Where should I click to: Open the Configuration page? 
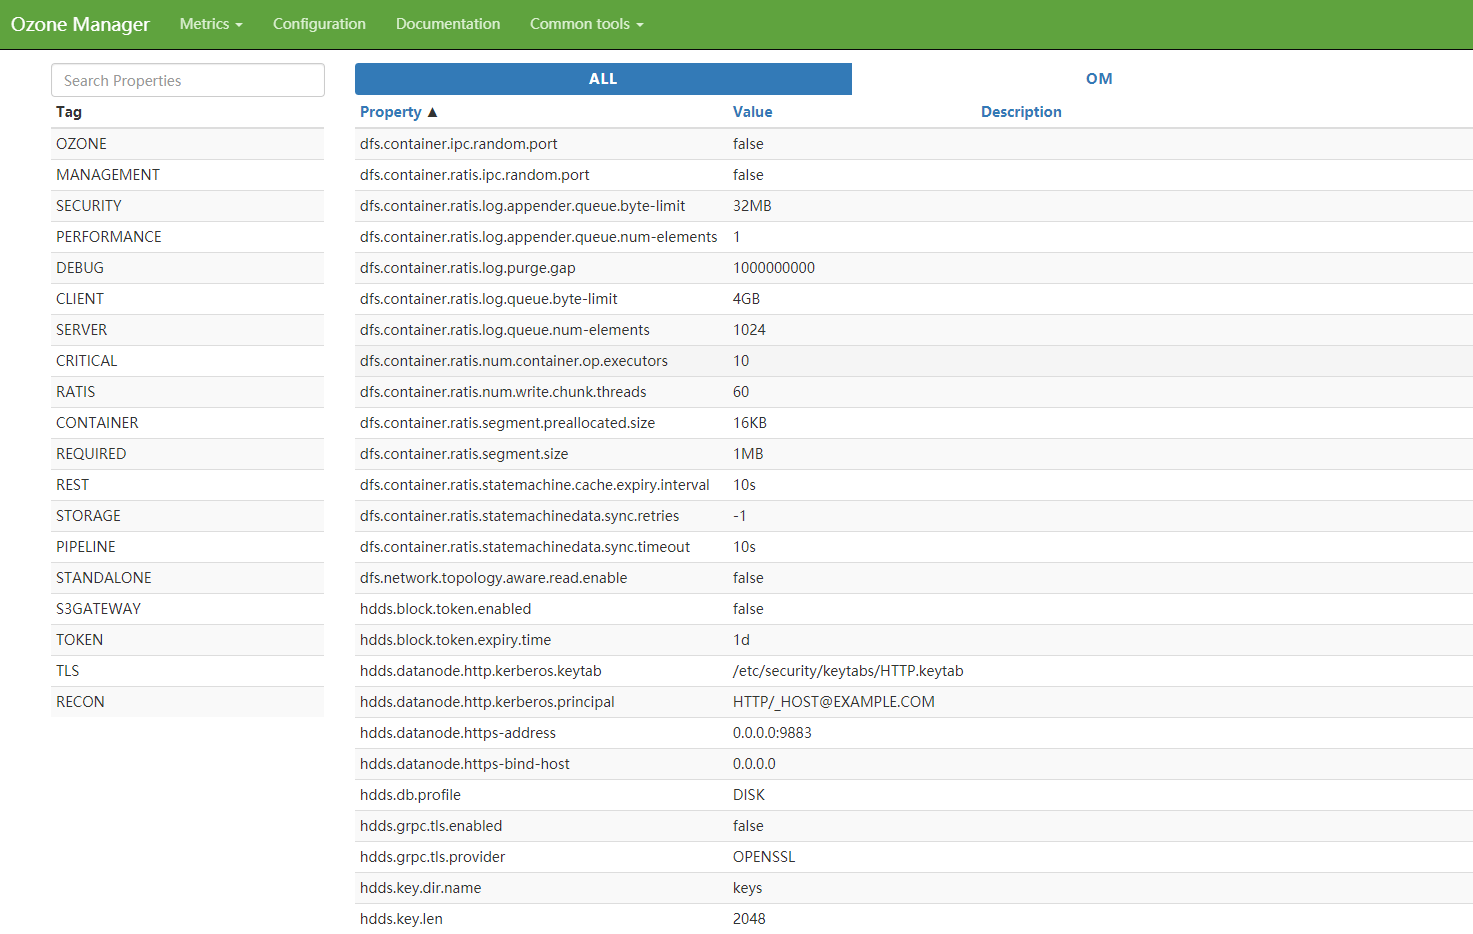click(319, 24)
